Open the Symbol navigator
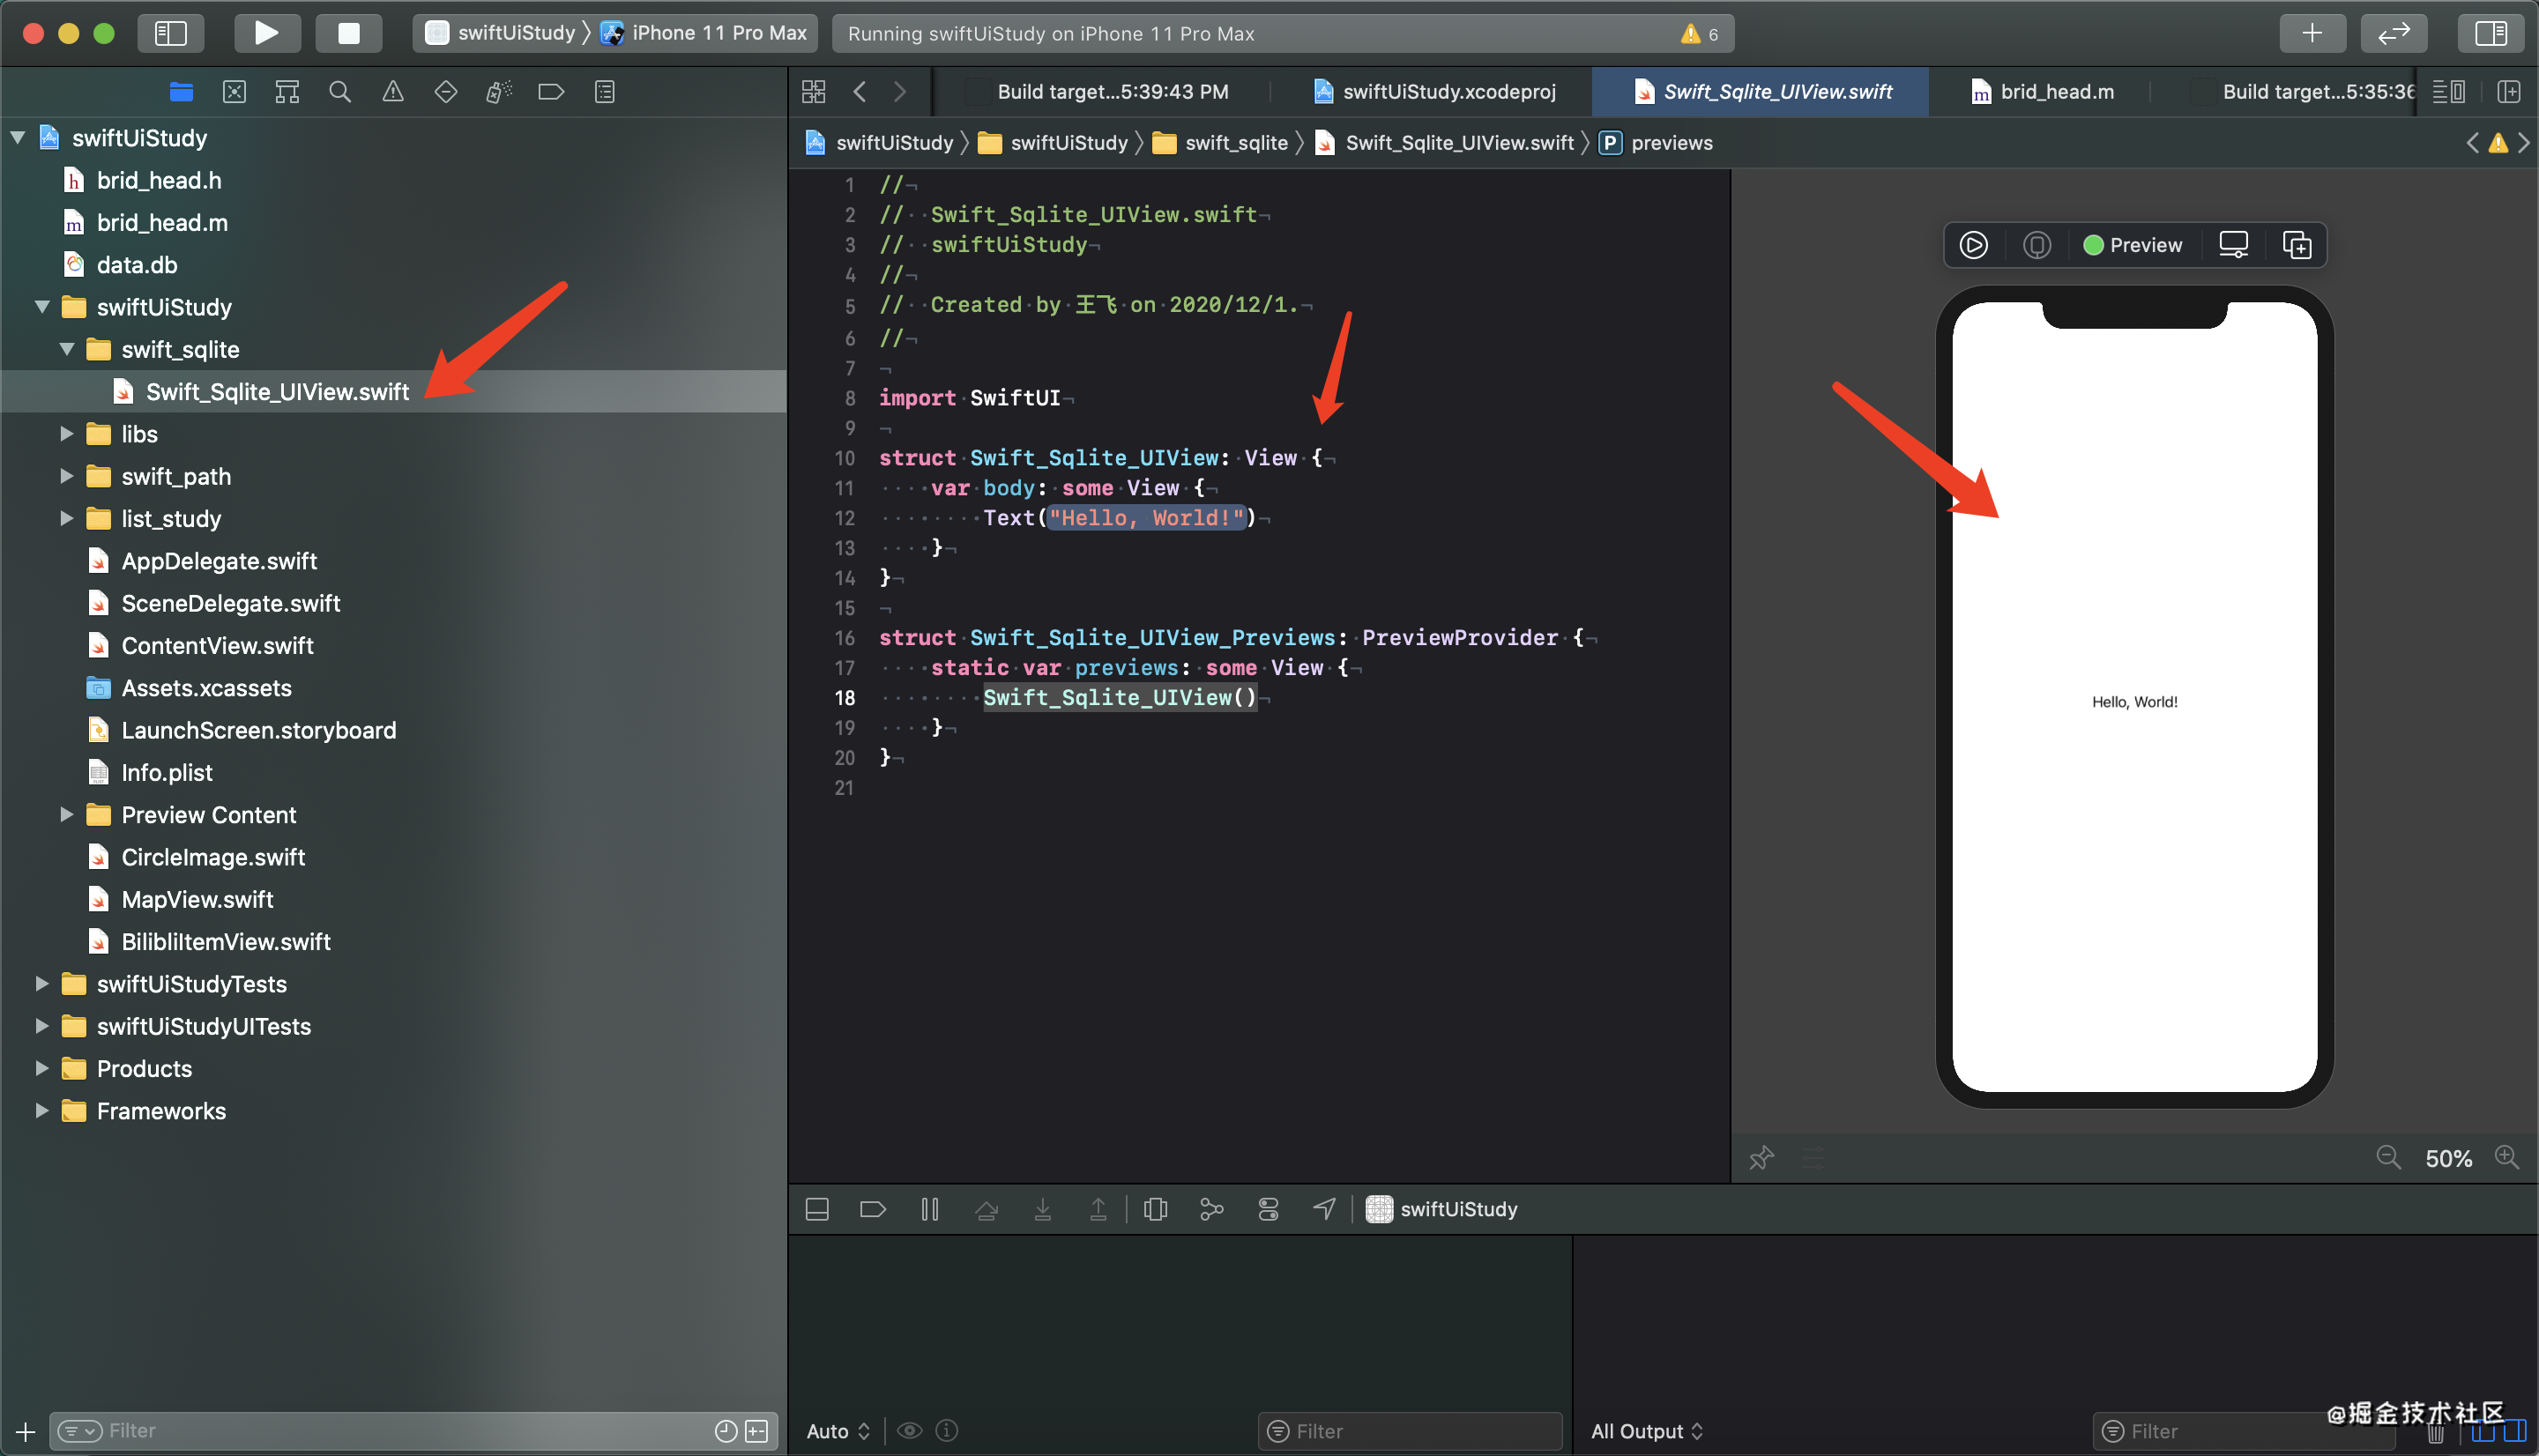 click(x=287, y=92)
